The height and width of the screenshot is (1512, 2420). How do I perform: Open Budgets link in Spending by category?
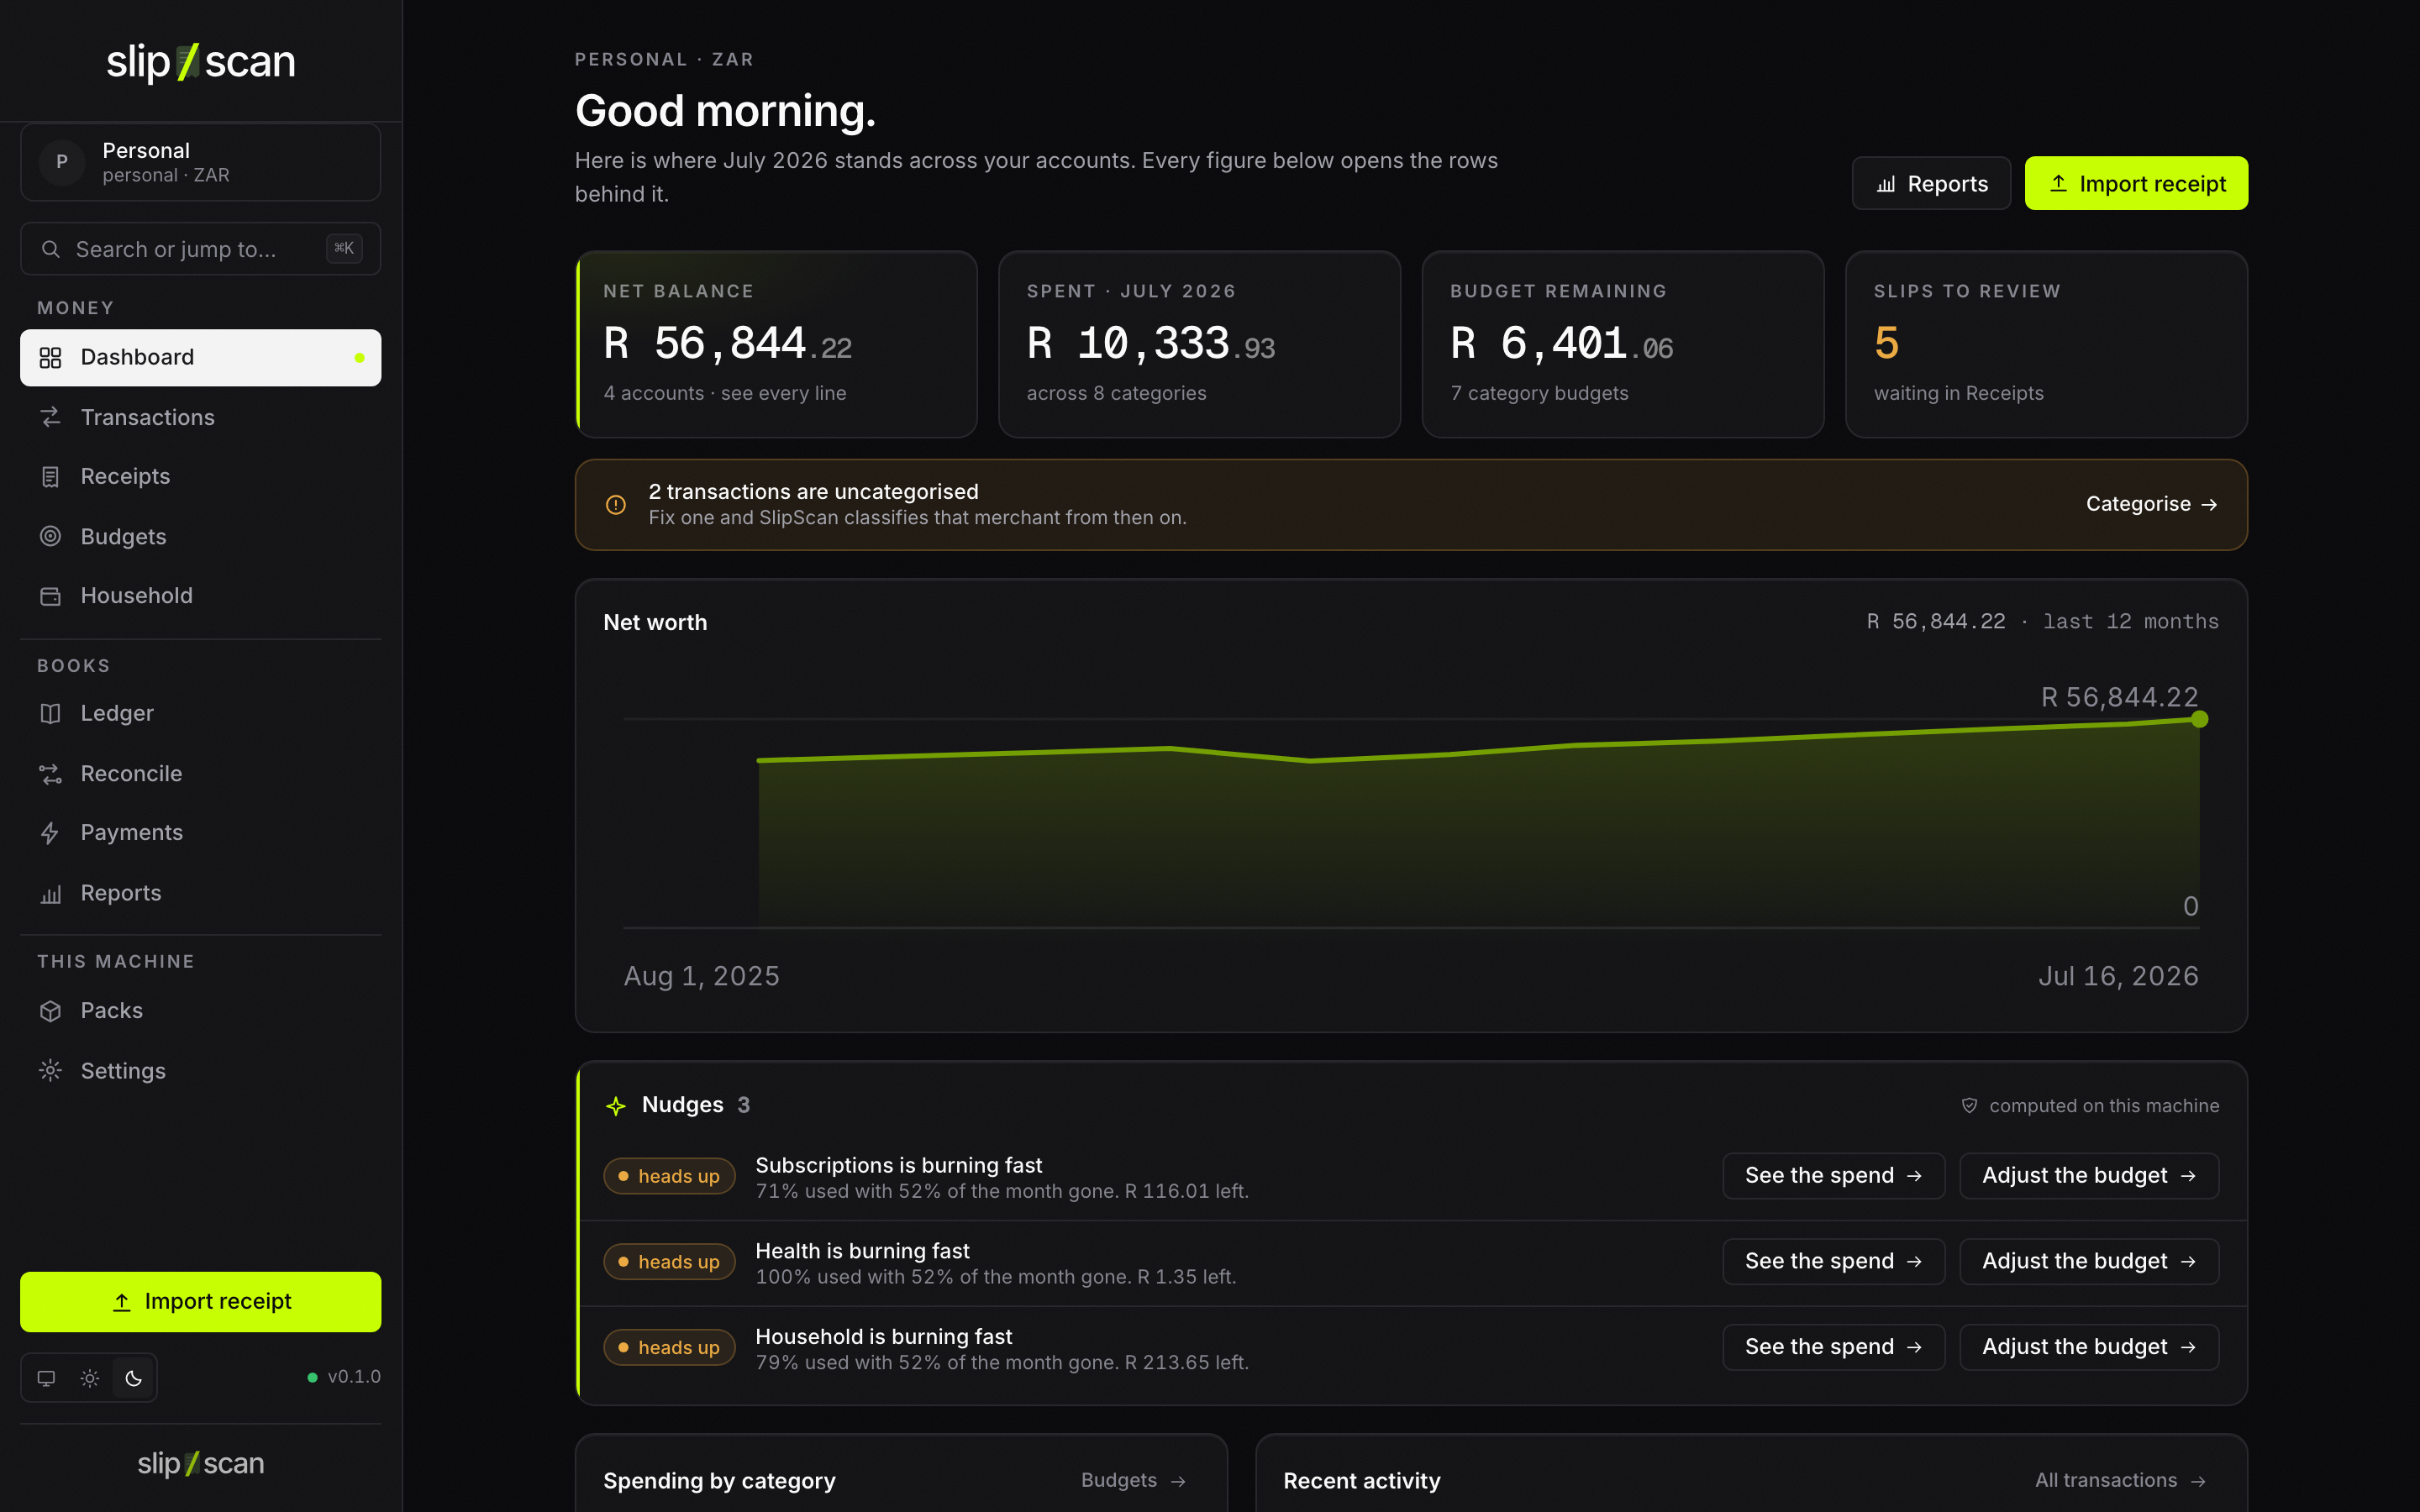coord(1133,1480)
